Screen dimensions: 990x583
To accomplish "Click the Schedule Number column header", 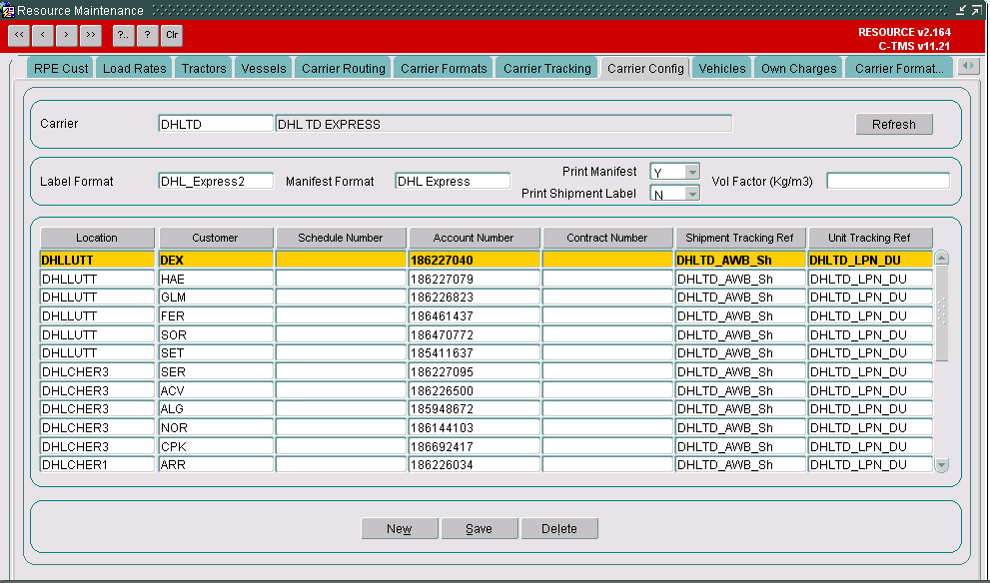I will coord(340,238).
